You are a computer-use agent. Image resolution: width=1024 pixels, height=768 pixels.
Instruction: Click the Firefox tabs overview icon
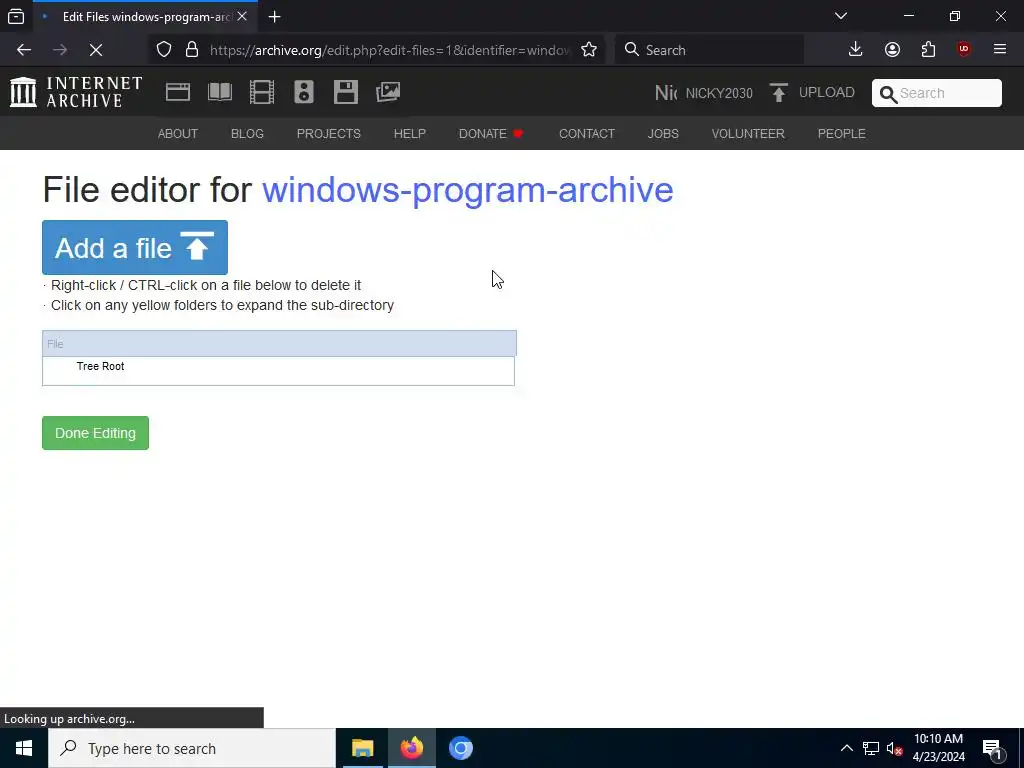pos(16,16)
